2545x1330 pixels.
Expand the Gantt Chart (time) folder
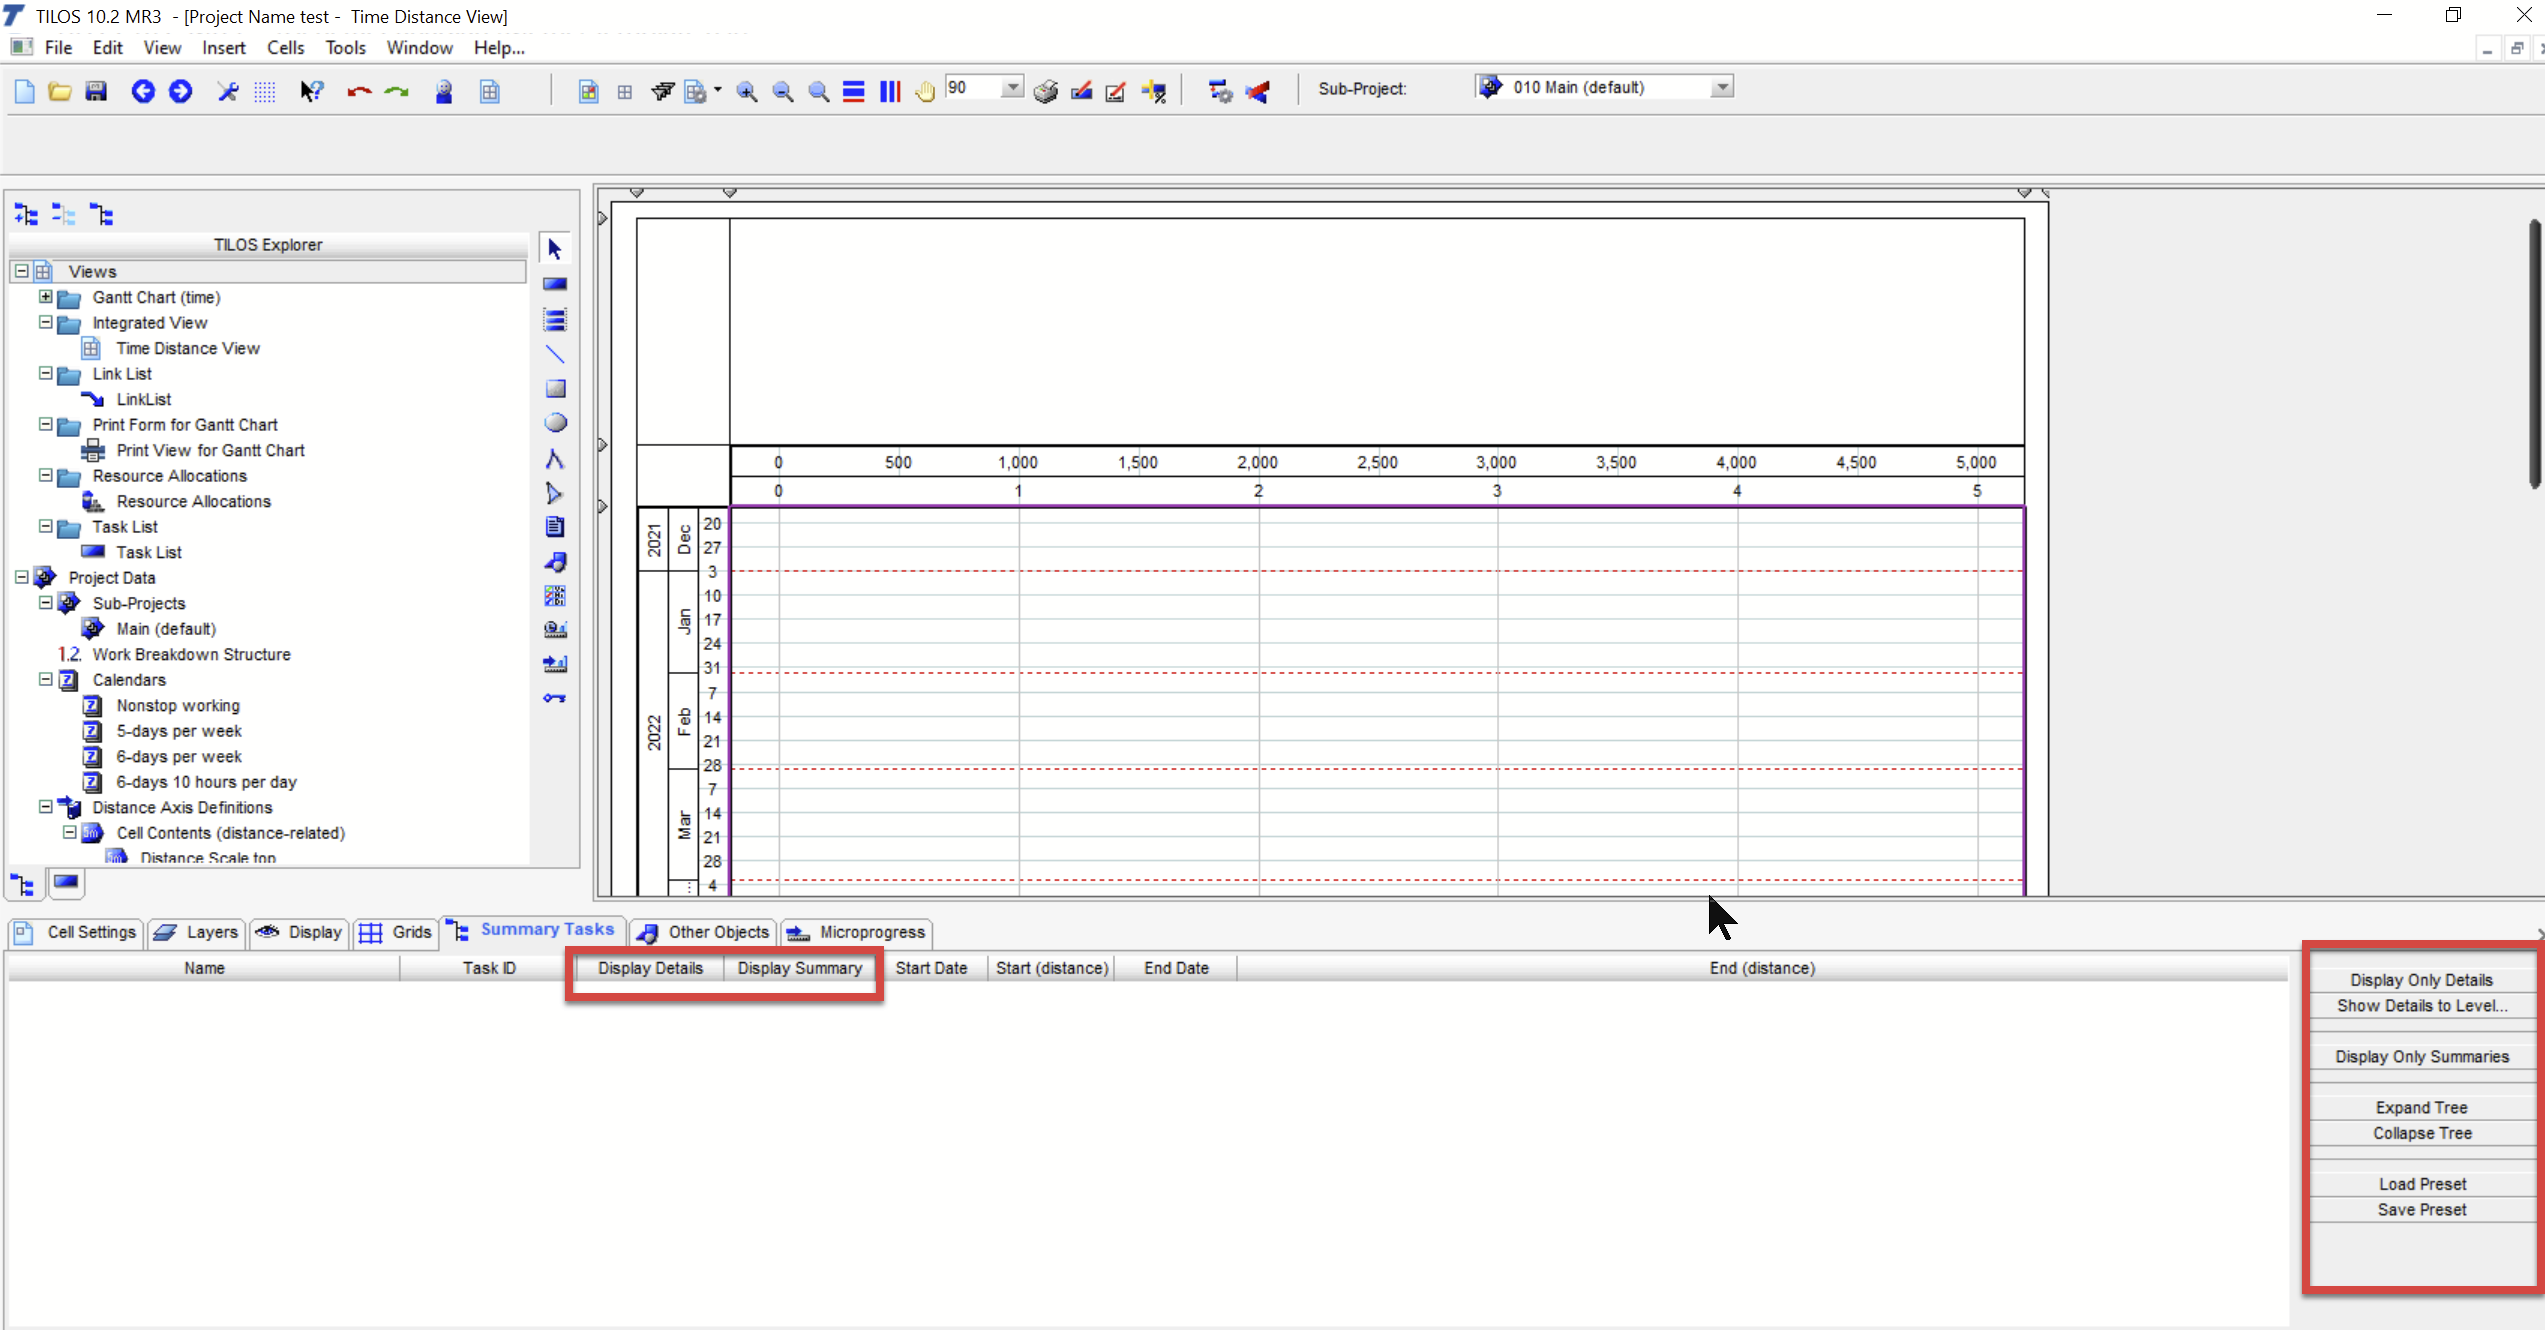(44, 297)
